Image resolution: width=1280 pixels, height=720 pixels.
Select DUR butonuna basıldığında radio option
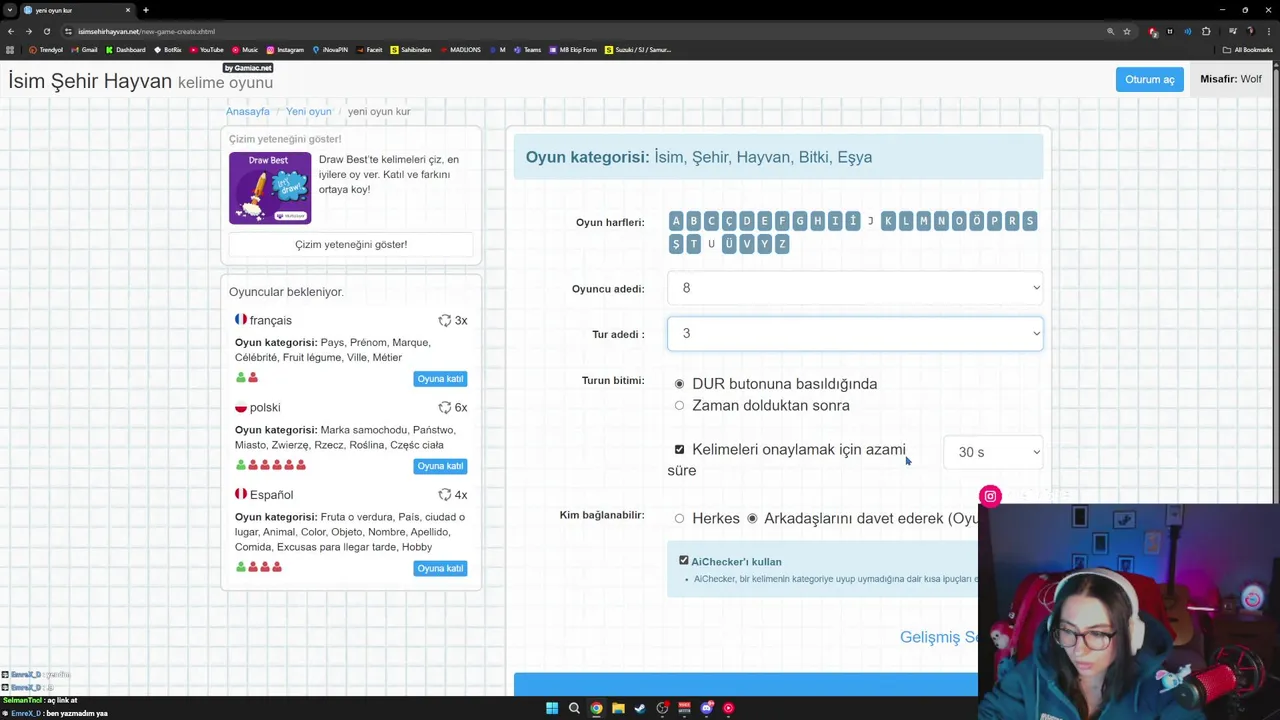pos(679,384)
